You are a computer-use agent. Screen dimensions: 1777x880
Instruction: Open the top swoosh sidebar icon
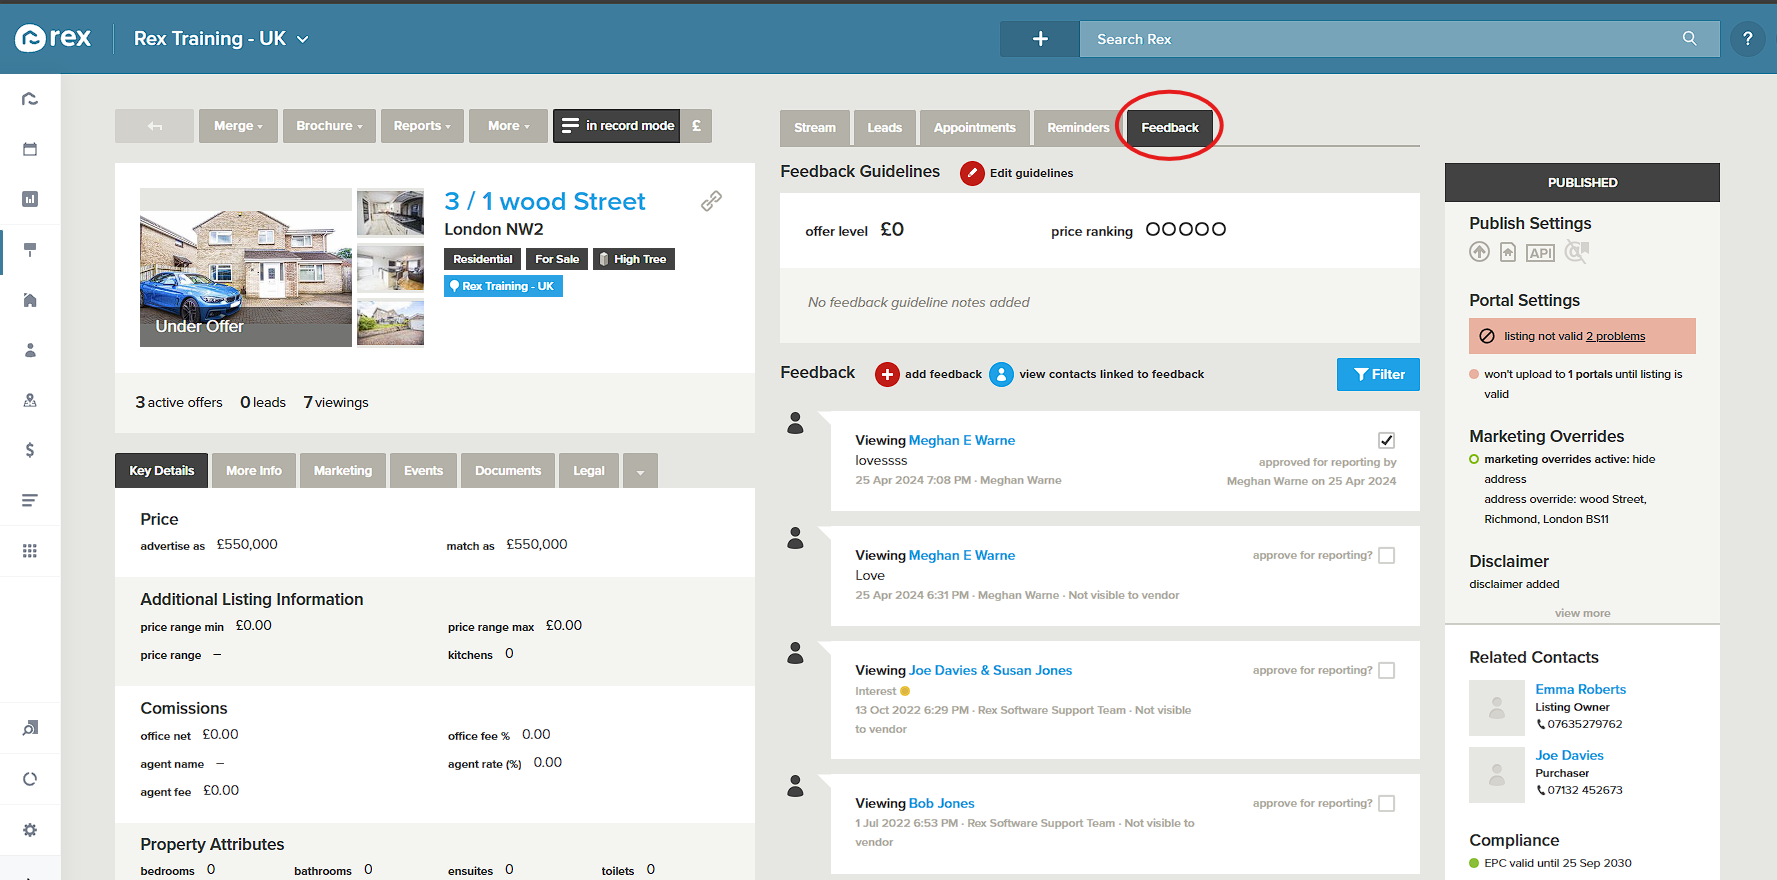pos(30,99)
